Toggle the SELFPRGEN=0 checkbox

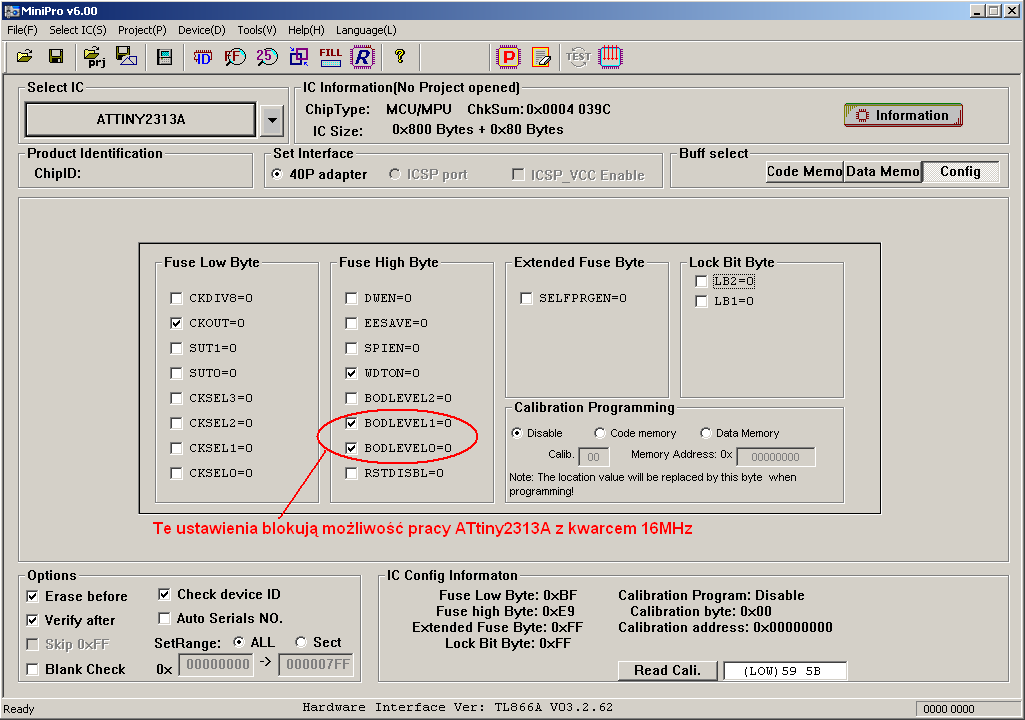click(x=526, y=298)
